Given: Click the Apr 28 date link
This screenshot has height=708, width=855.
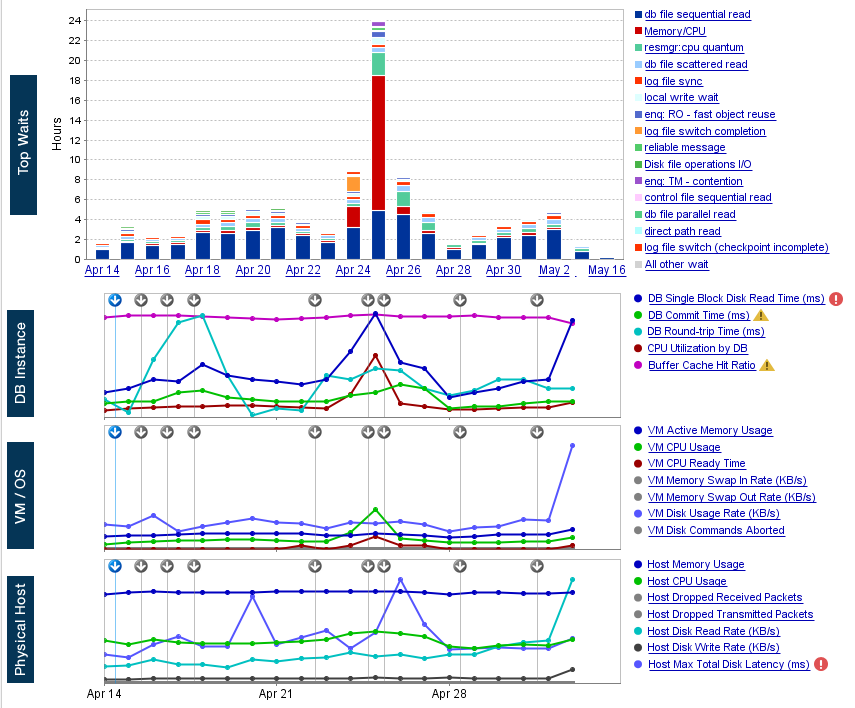Looking at the screenshot, I should [453, 270].
